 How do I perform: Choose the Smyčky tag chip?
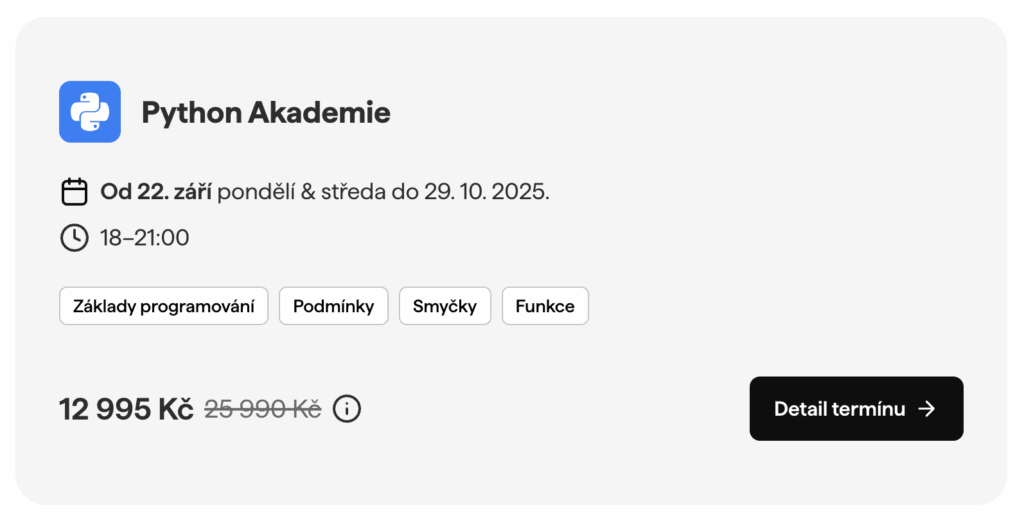click(x=445, y=306)
